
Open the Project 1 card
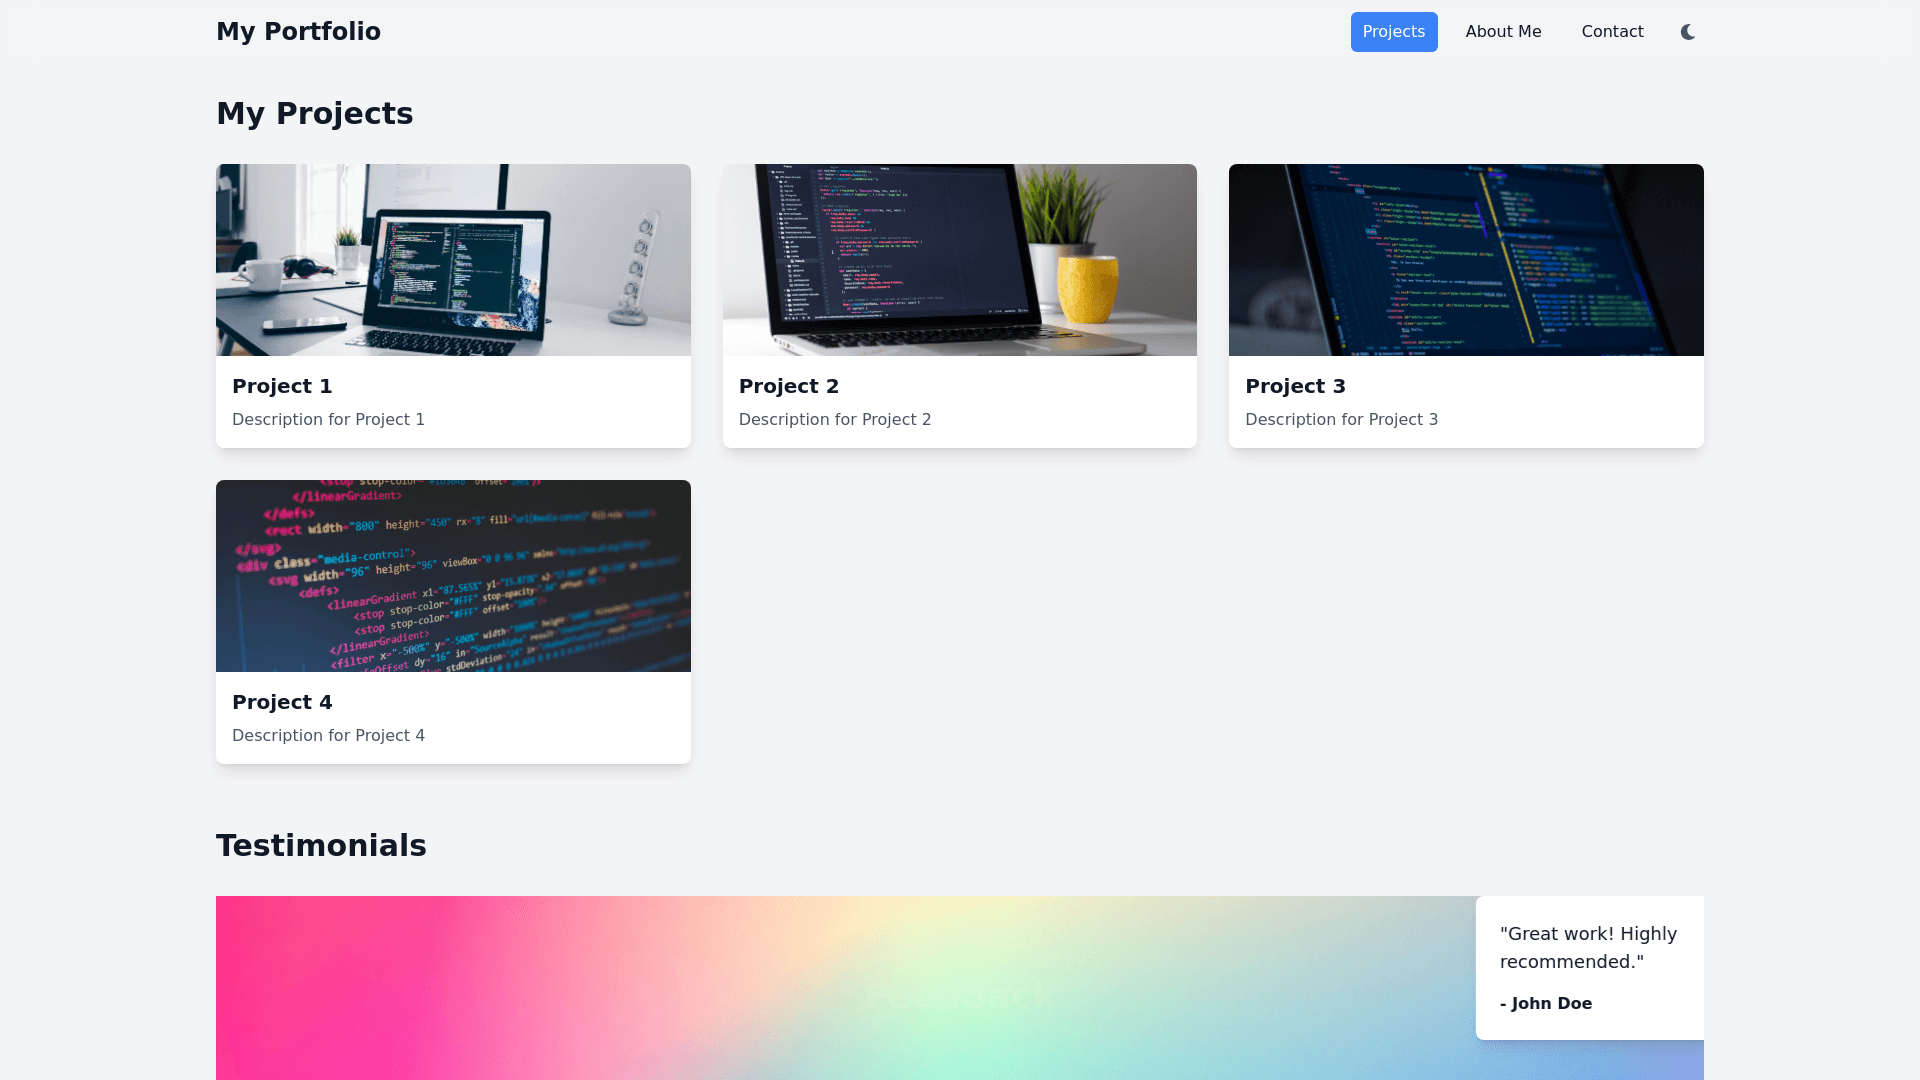[453, 305]
